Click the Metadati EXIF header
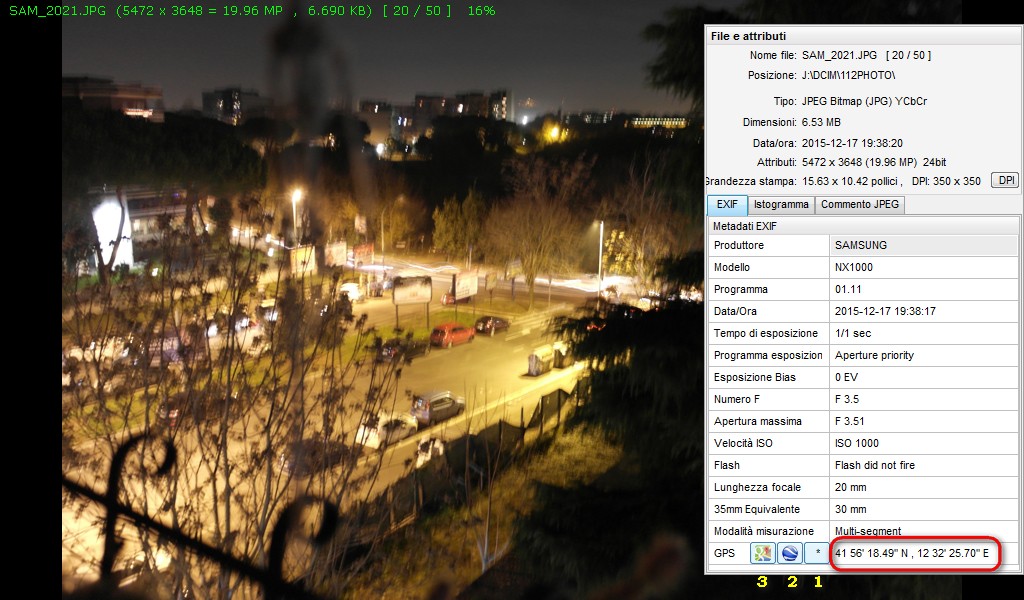This screenshot has width=1024, height=600. [745, 226]
